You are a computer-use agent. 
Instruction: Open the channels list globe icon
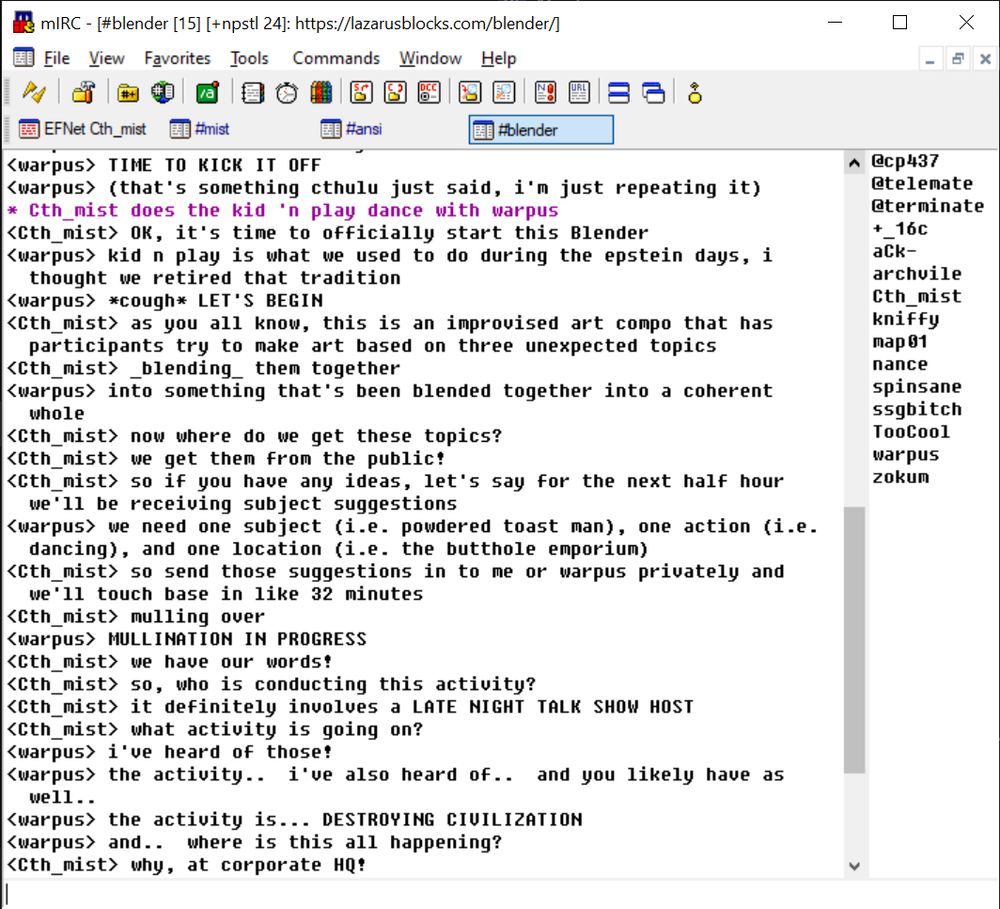pos(163,93)
